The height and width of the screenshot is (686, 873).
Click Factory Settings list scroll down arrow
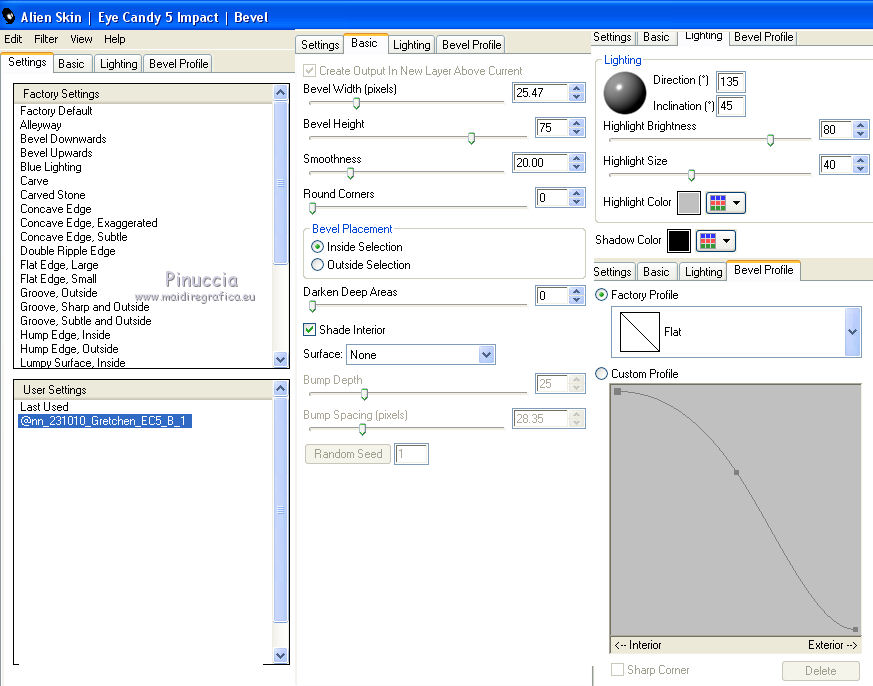tap(281, 360)
